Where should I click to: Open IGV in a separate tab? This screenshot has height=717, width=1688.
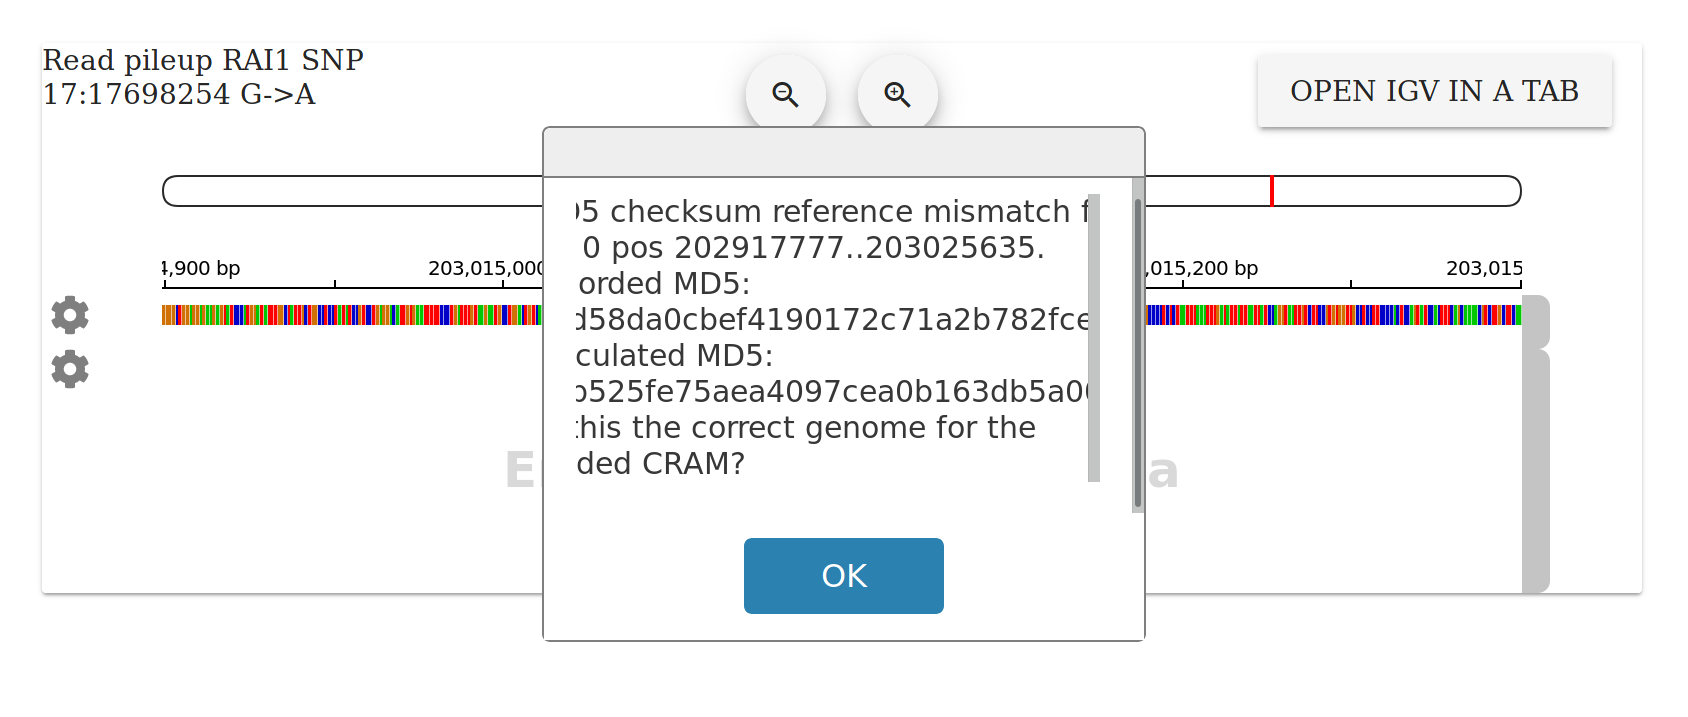pyautogui.click(x=1434, y=91)
